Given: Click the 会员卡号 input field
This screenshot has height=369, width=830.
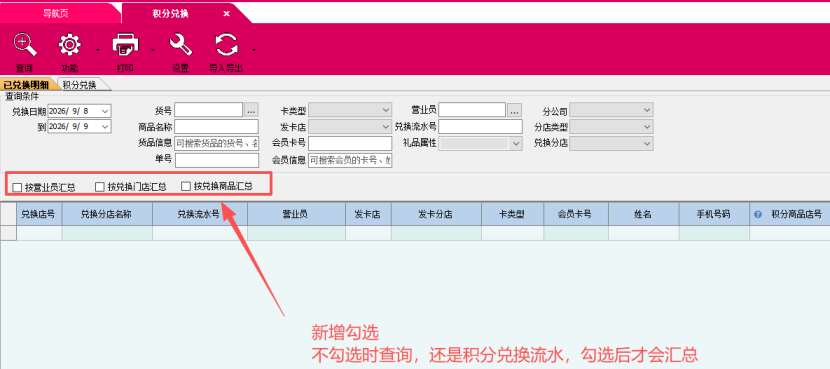Looking at the screenshot, I should [350, 143].
